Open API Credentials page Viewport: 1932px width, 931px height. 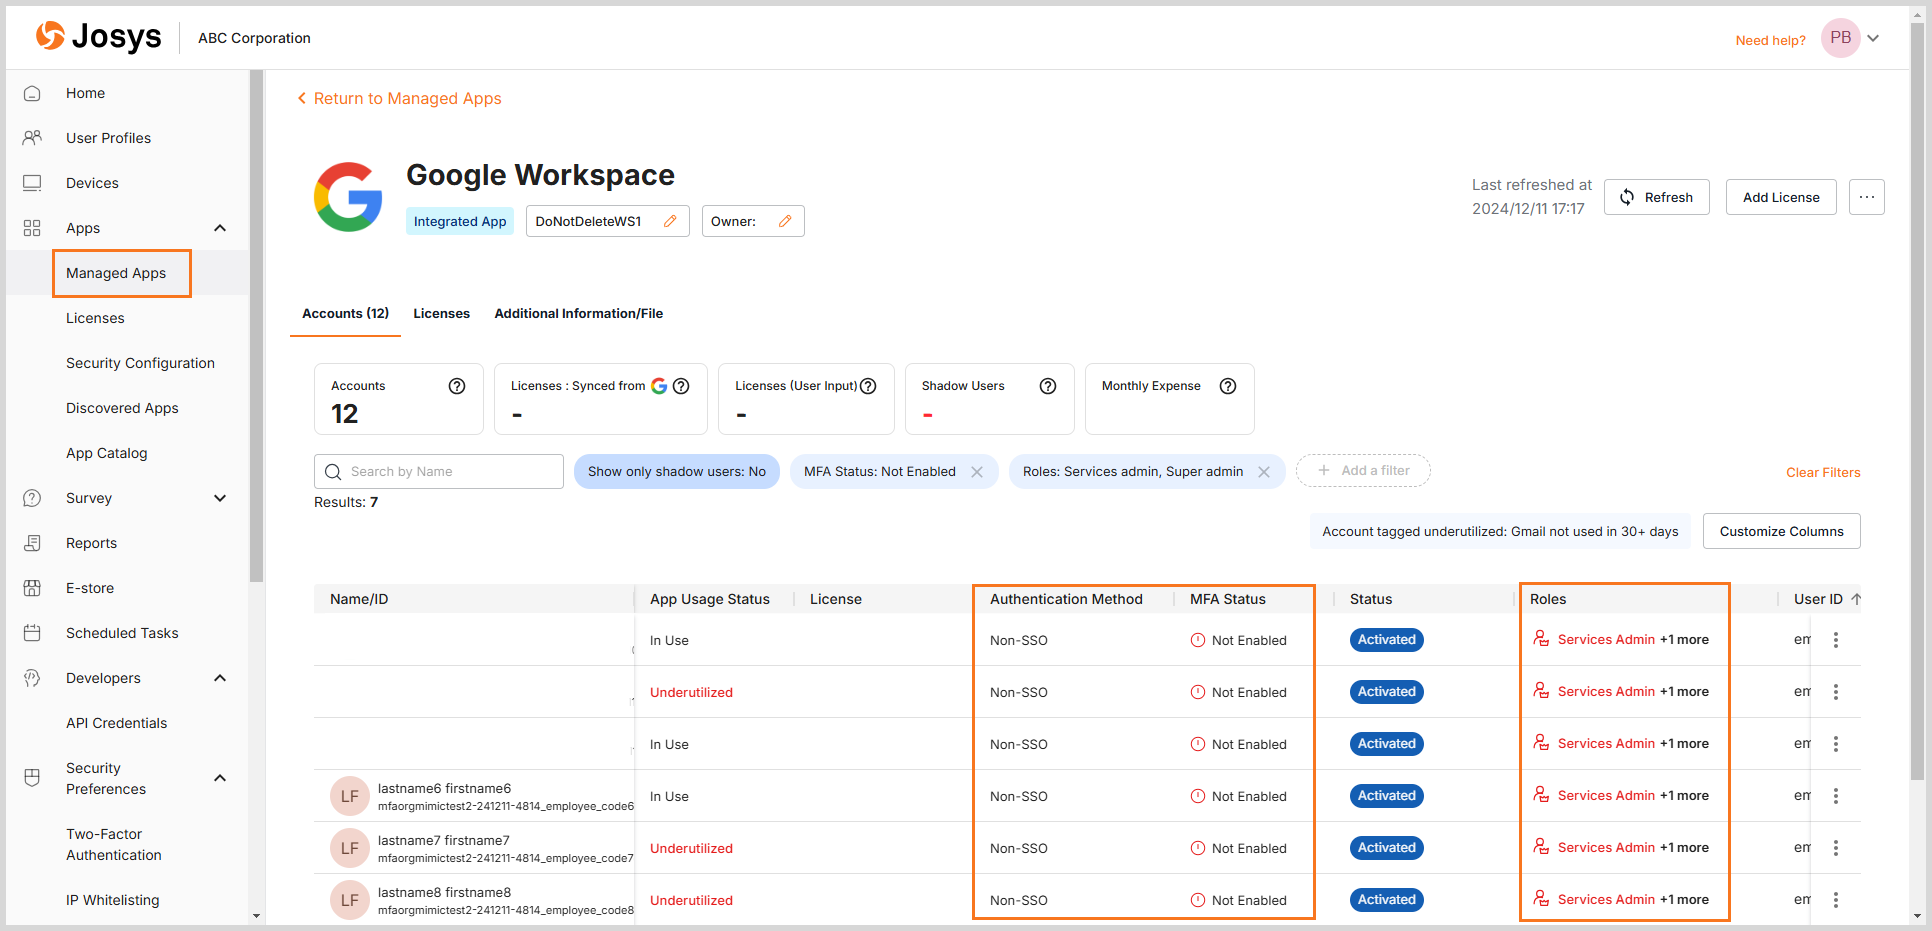coord(116,723)
